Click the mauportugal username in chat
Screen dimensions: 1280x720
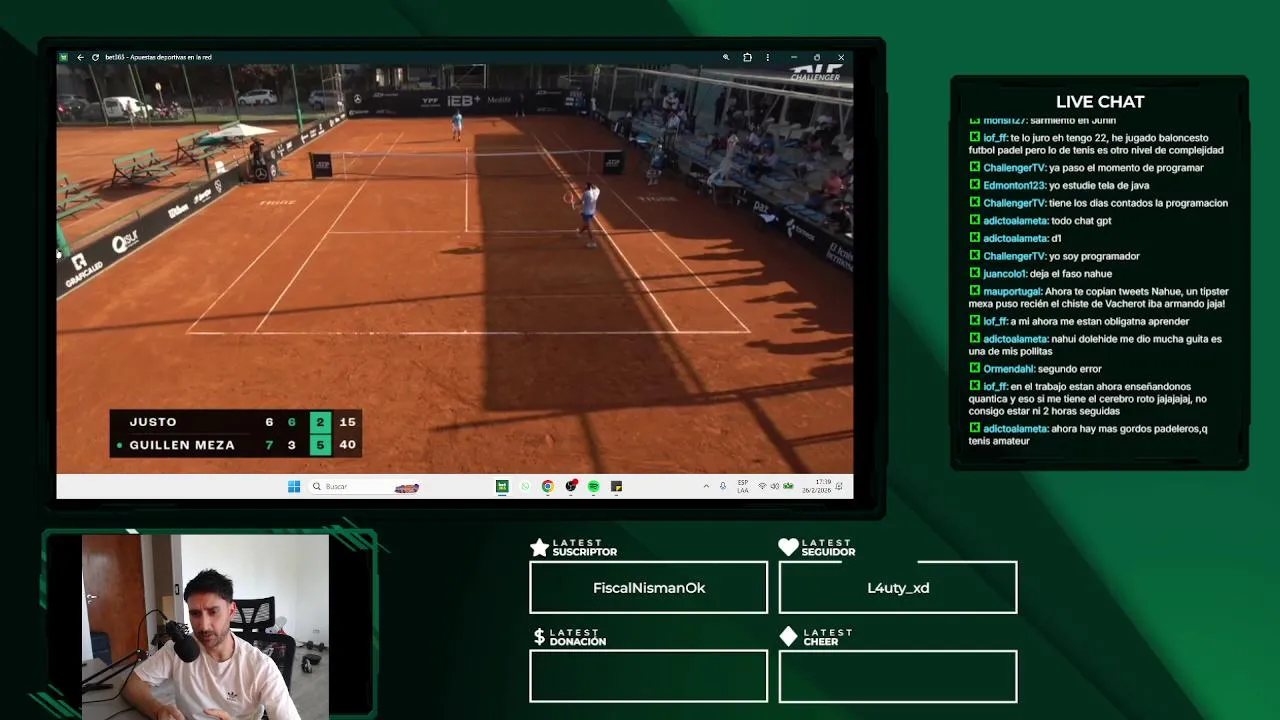point(1012,291)
